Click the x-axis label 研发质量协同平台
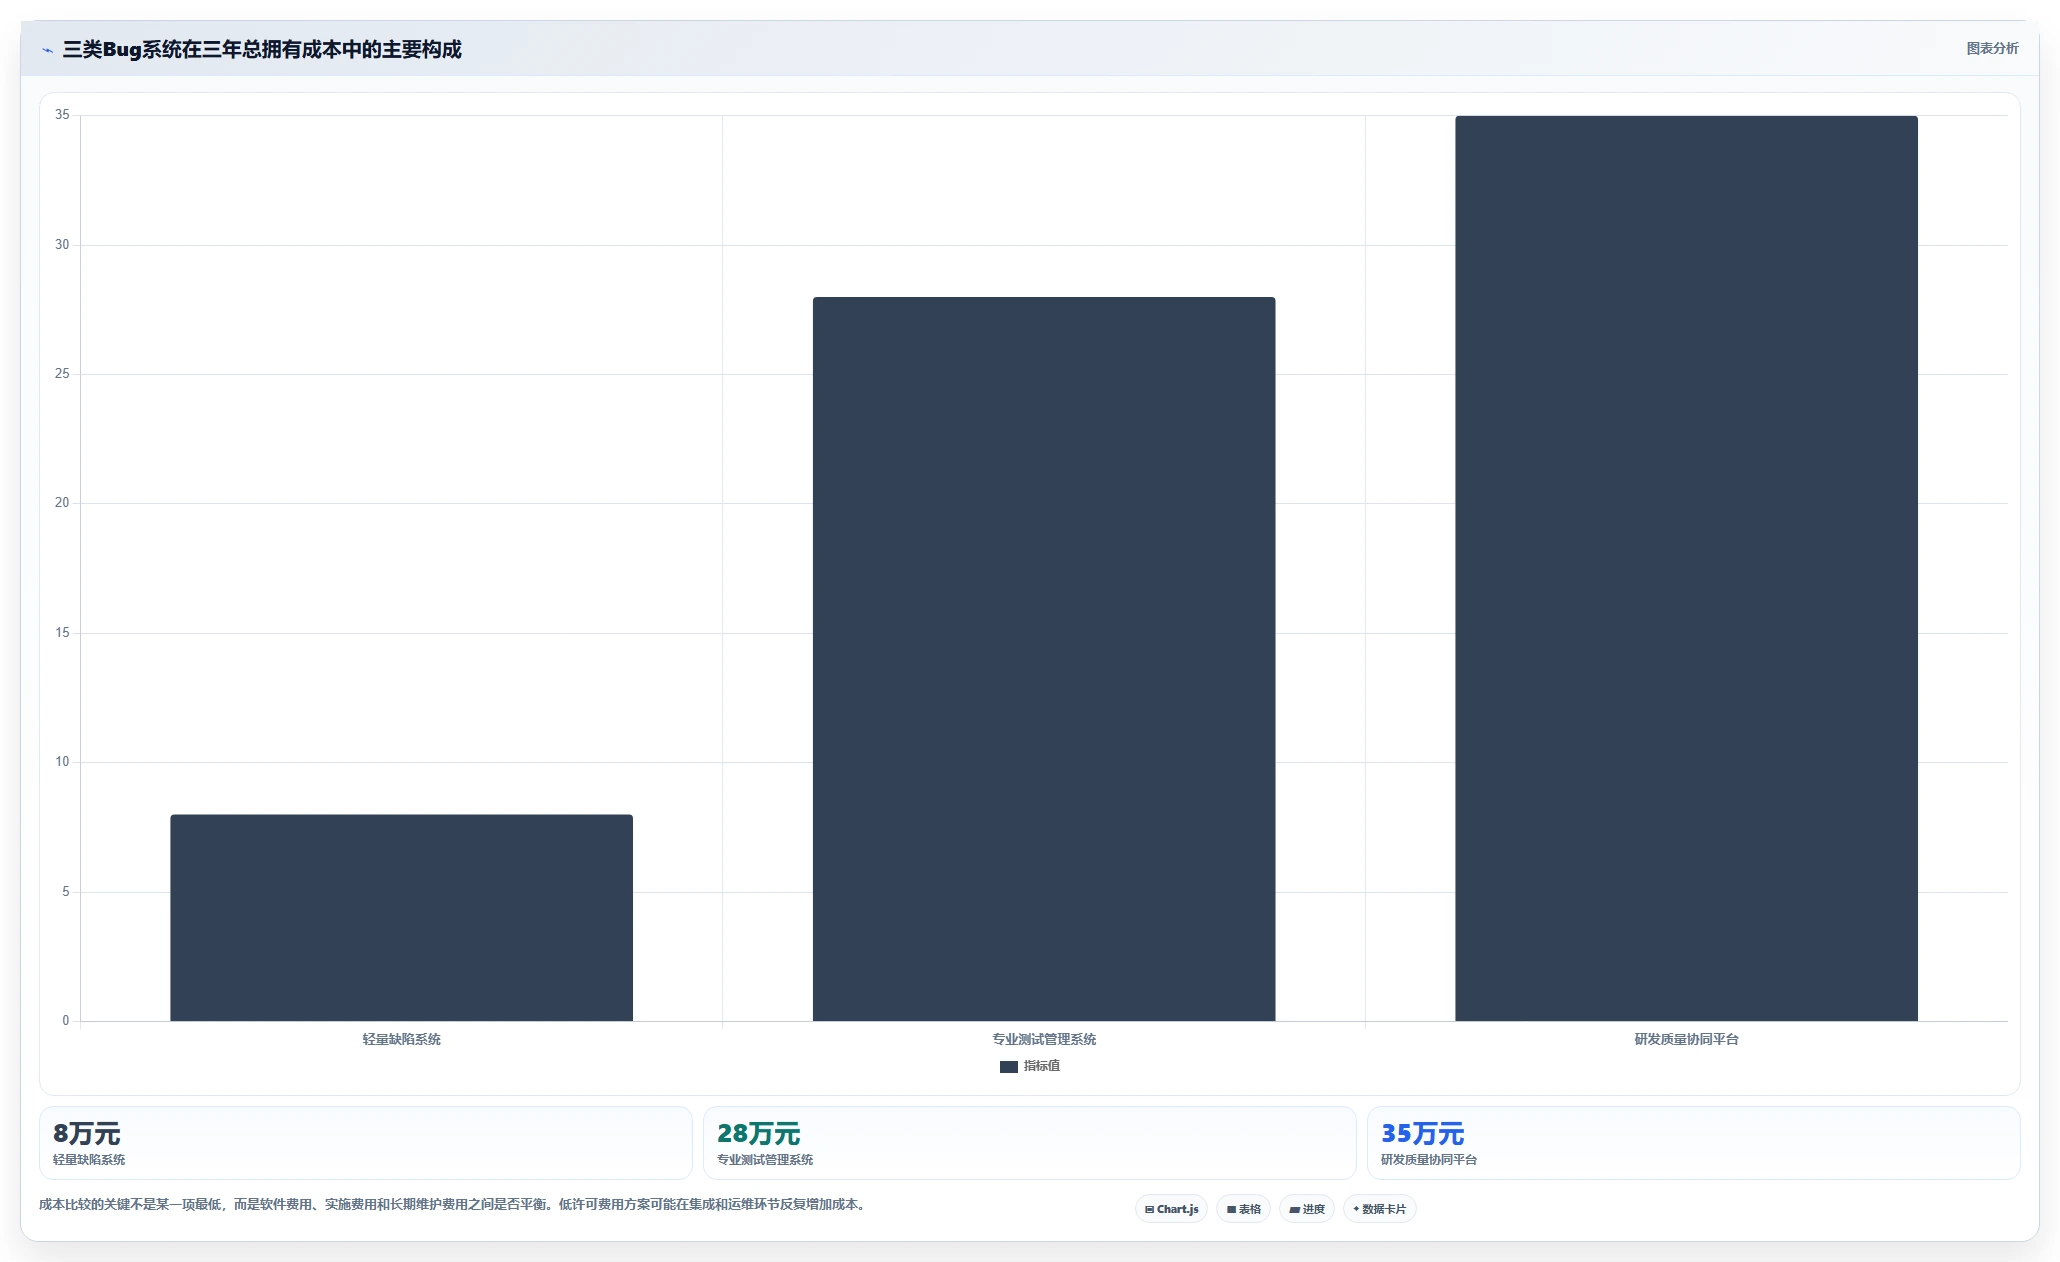 click(x=1686, y=1039)
